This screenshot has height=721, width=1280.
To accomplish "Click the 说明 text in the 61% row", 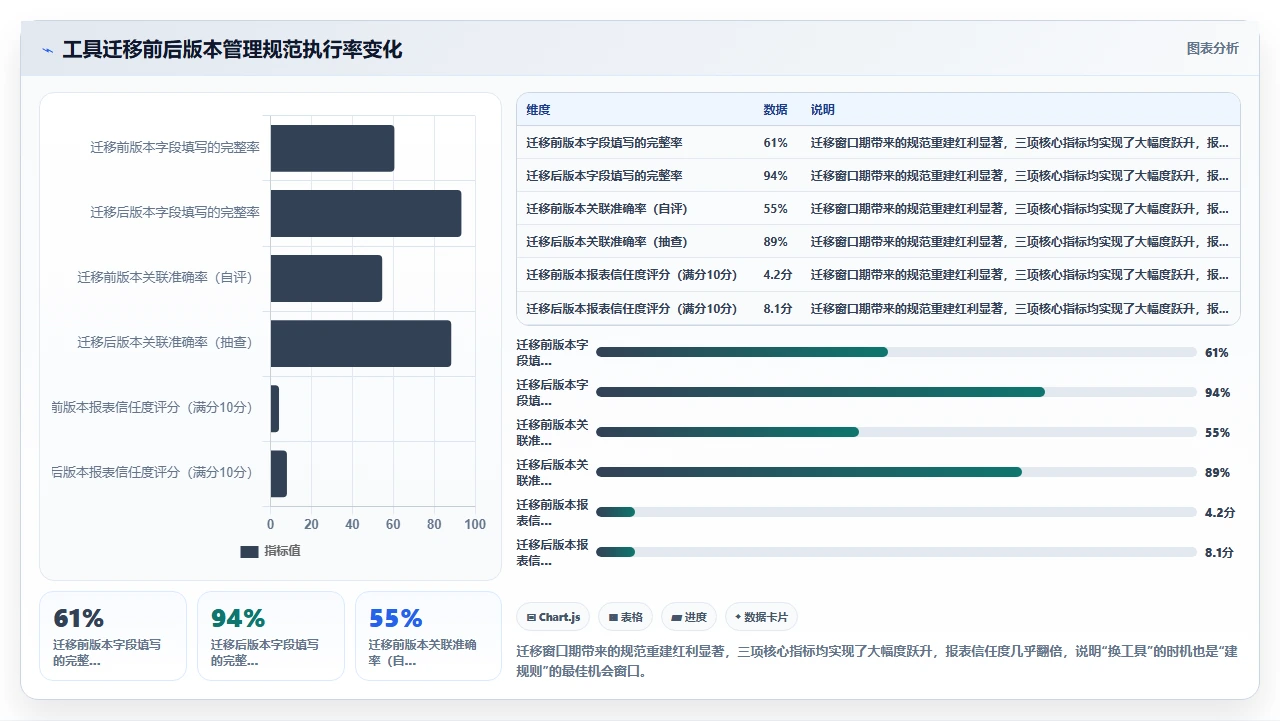I will [1019, 143].
